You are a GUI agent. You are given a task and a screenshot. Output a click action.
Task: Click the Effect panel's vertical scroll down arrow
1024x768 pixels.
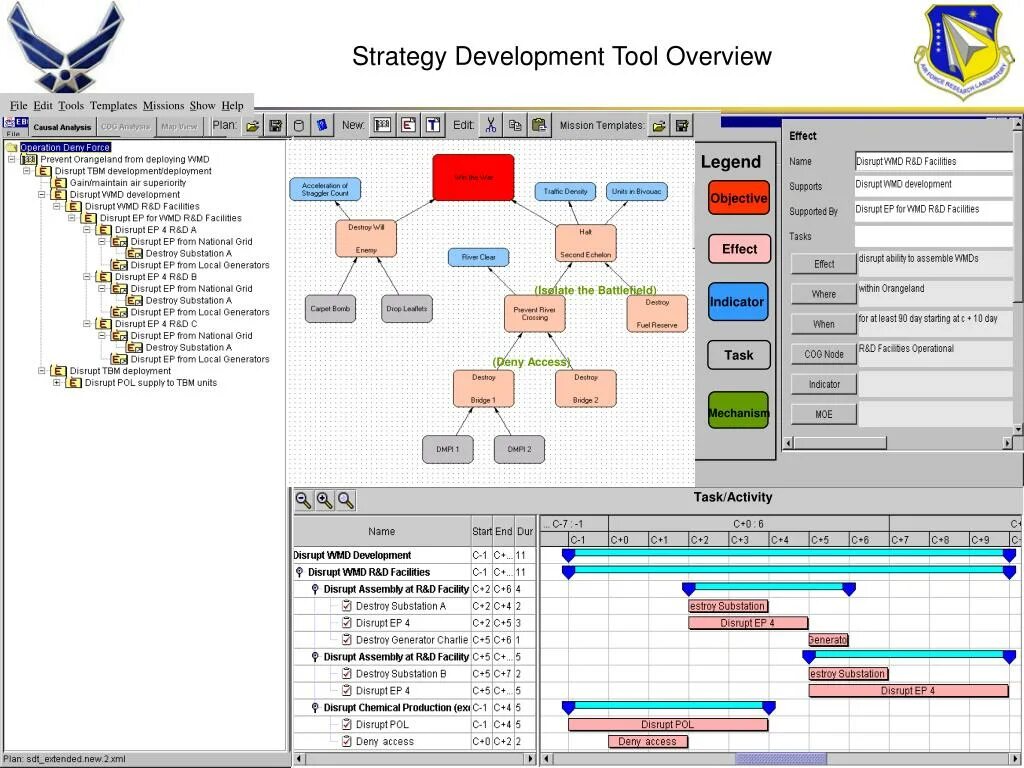[x=1017, y=429]
